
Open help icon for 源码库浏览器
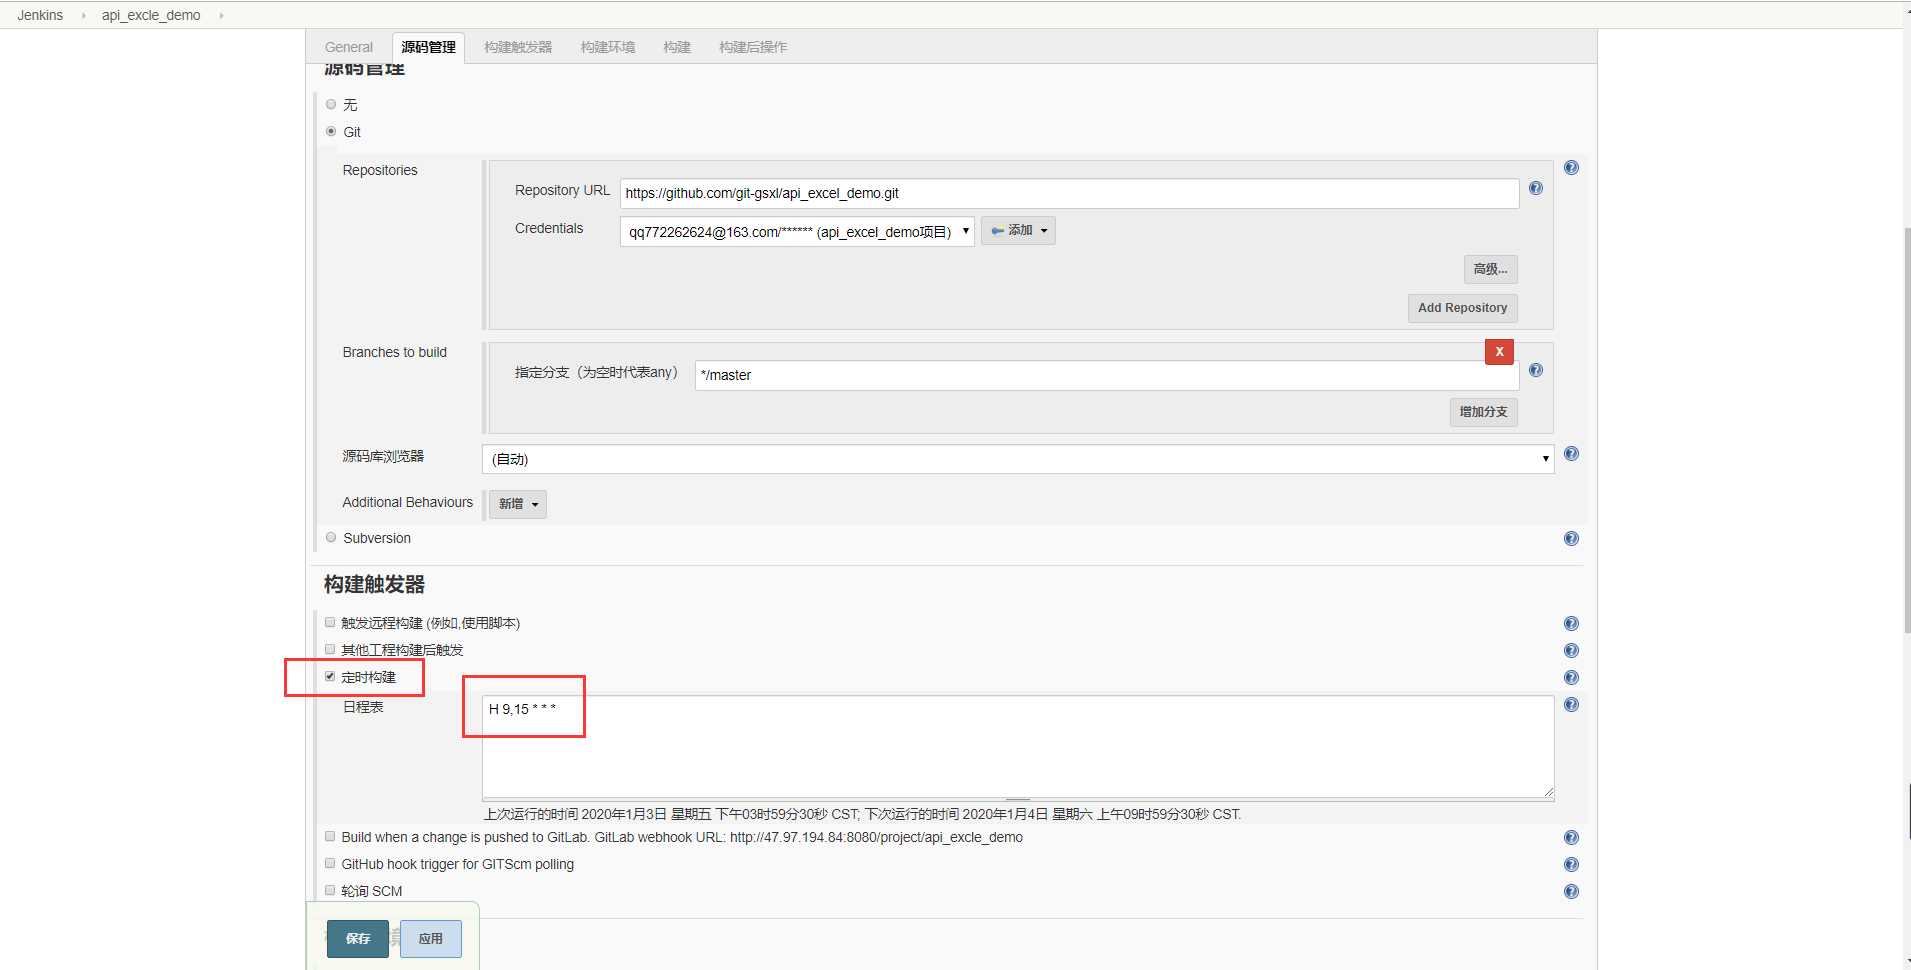click(1571, 454)
